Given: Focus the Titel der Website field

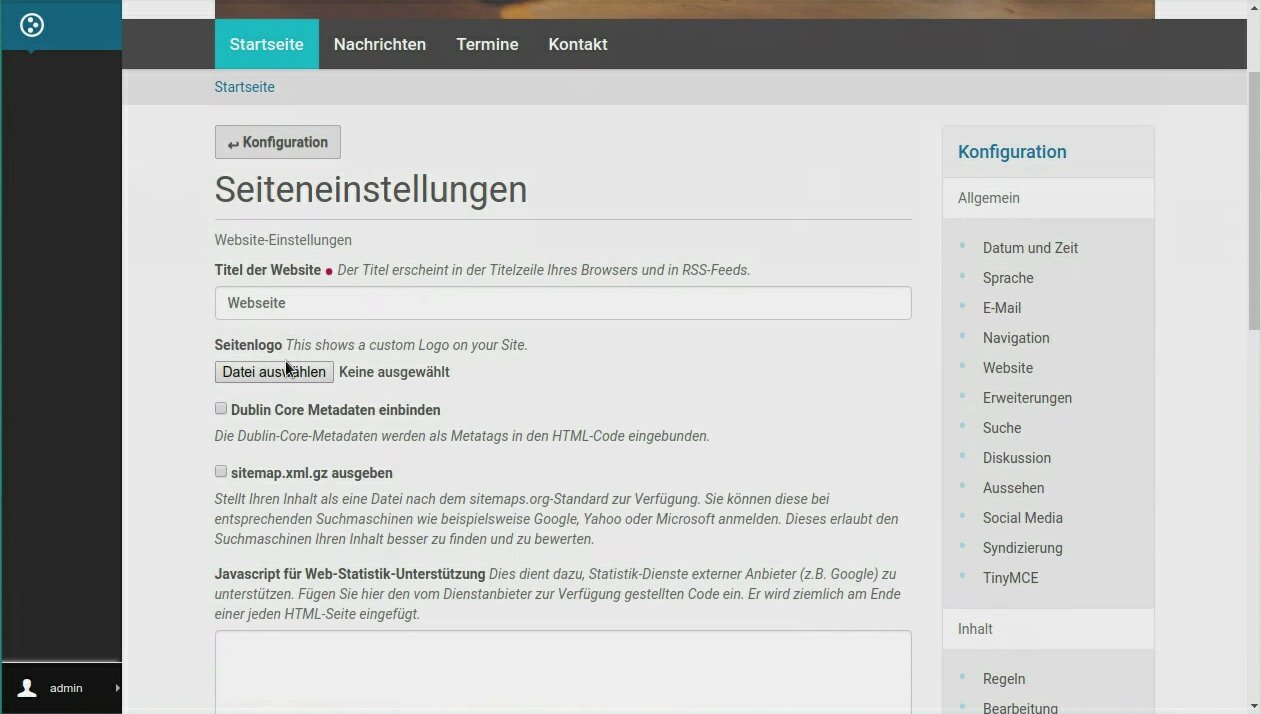Looking at the screenshot, I should click(562, 303).
